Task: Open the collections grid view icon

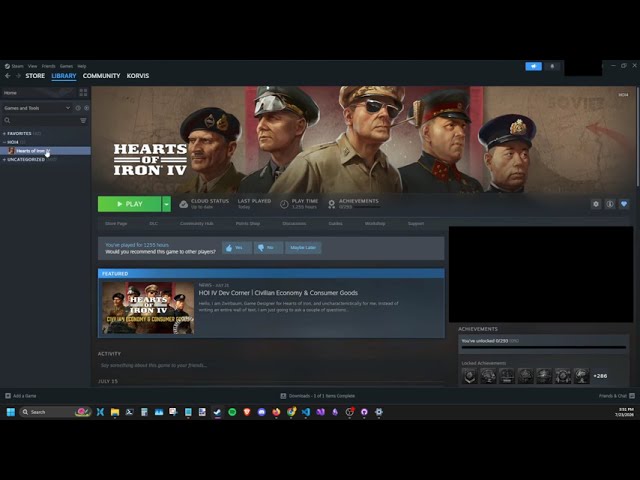Action: [x=83, y=93]
